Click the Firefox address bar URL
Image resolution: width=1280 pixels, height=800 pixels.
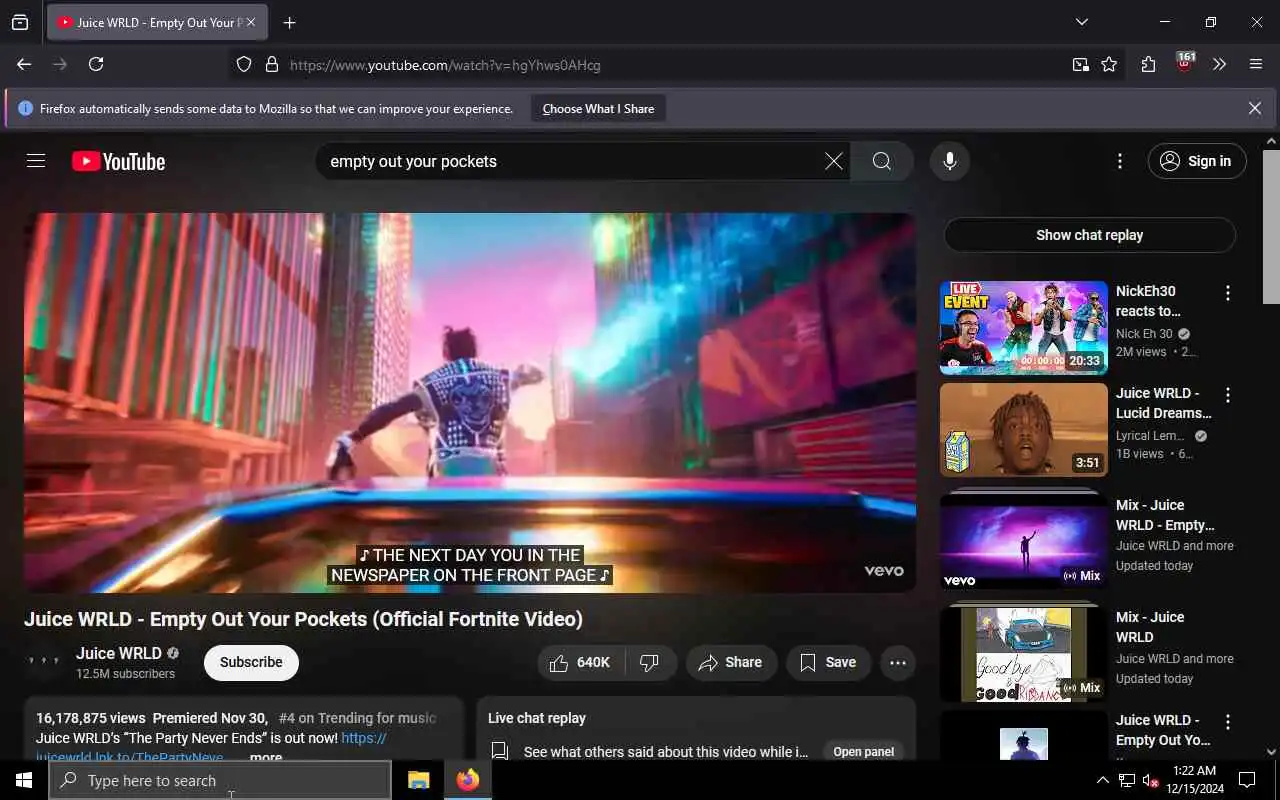(x=445, y=65)
